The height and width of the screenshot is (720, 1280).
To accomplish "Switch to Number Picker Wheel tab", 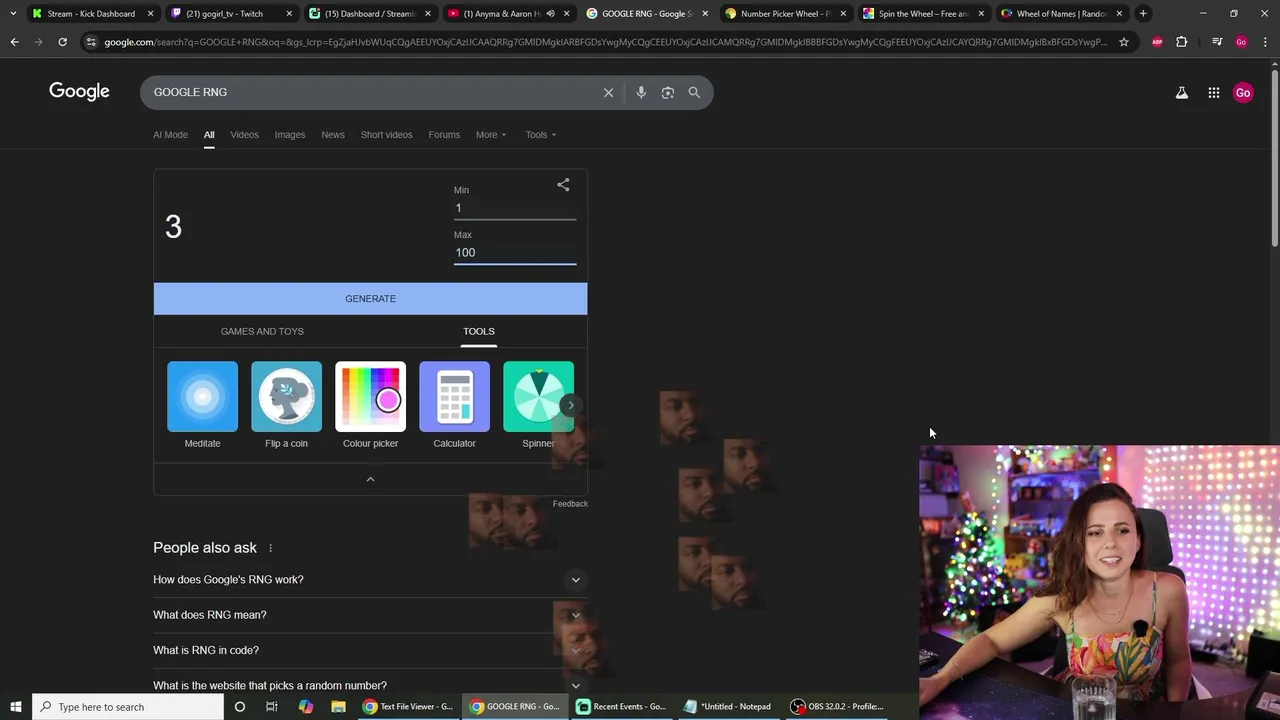I will click(x=785, y=13).
